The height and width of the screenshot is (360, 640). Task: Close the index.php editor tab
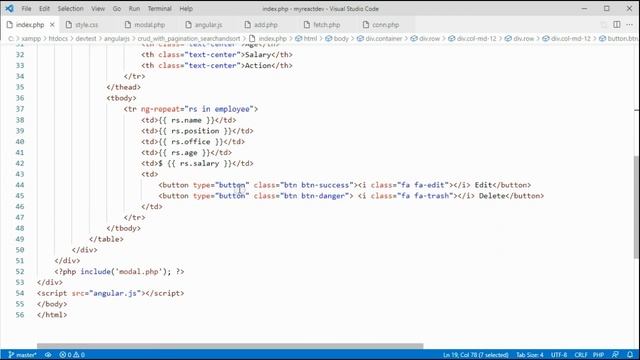52,25
